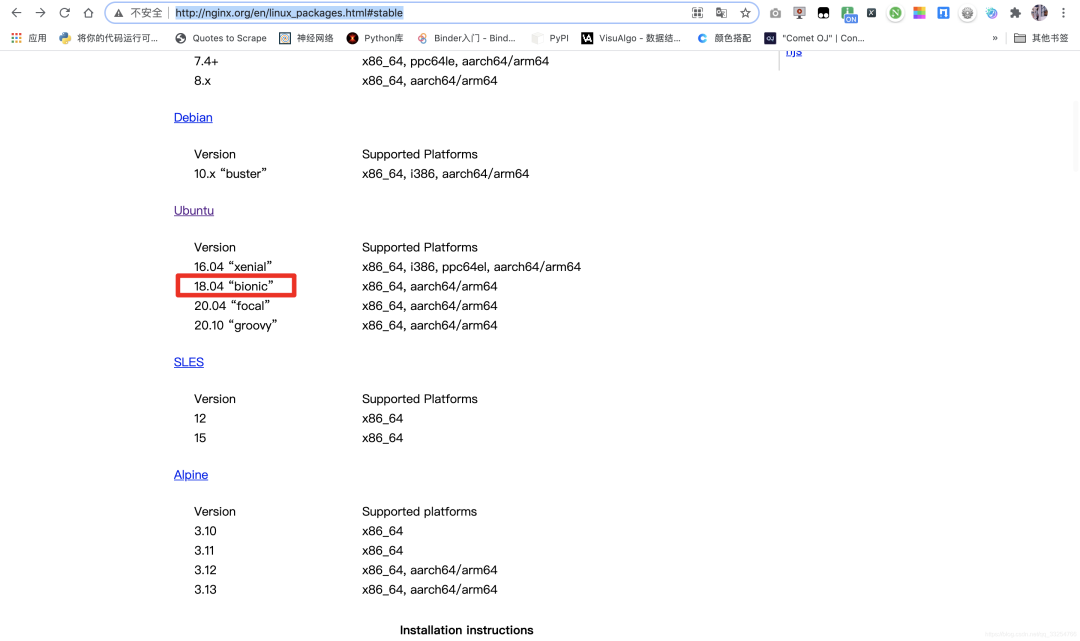Open the browser home page
Screen dimensions: 1080x641
point(88,12)
